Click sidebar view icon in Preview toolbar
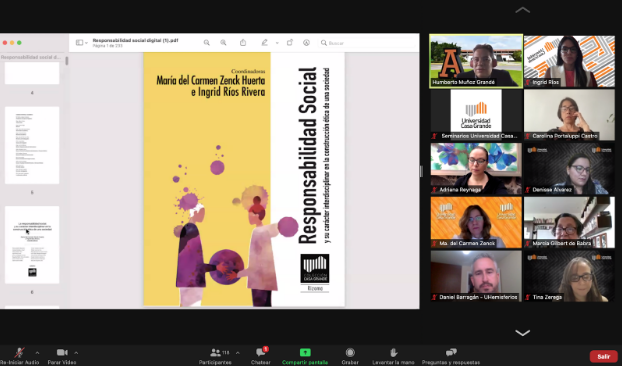The width and height of the screenshot is (622, 366). (x=79, y=43)
